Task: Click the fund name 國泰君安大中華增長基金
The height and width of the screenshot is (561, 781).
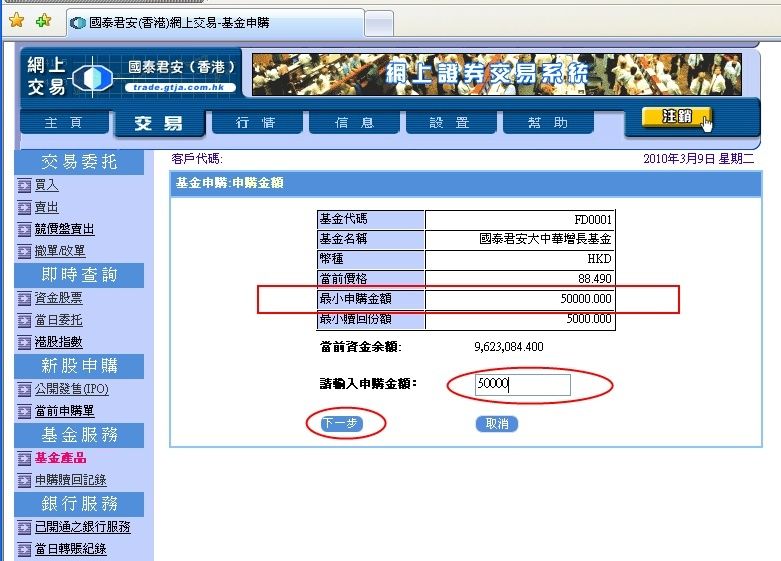Action: pos(545,239)
